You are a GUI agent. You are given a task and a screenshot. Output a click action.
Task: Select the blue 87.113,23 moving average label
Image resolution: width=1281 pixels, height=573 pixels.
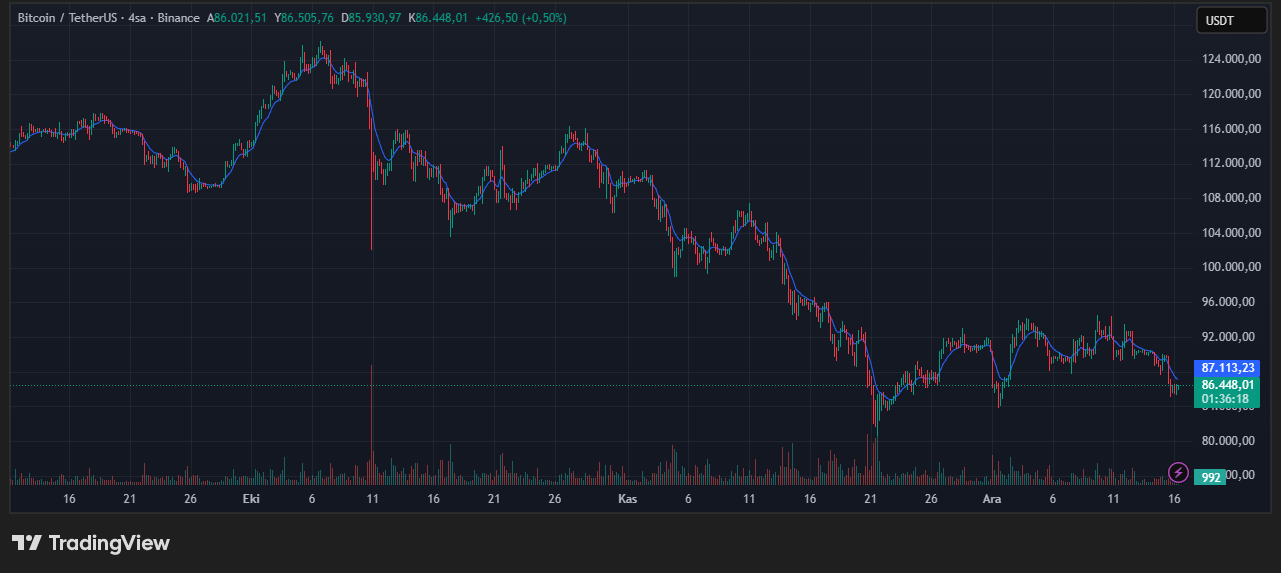pos(1229,367)
